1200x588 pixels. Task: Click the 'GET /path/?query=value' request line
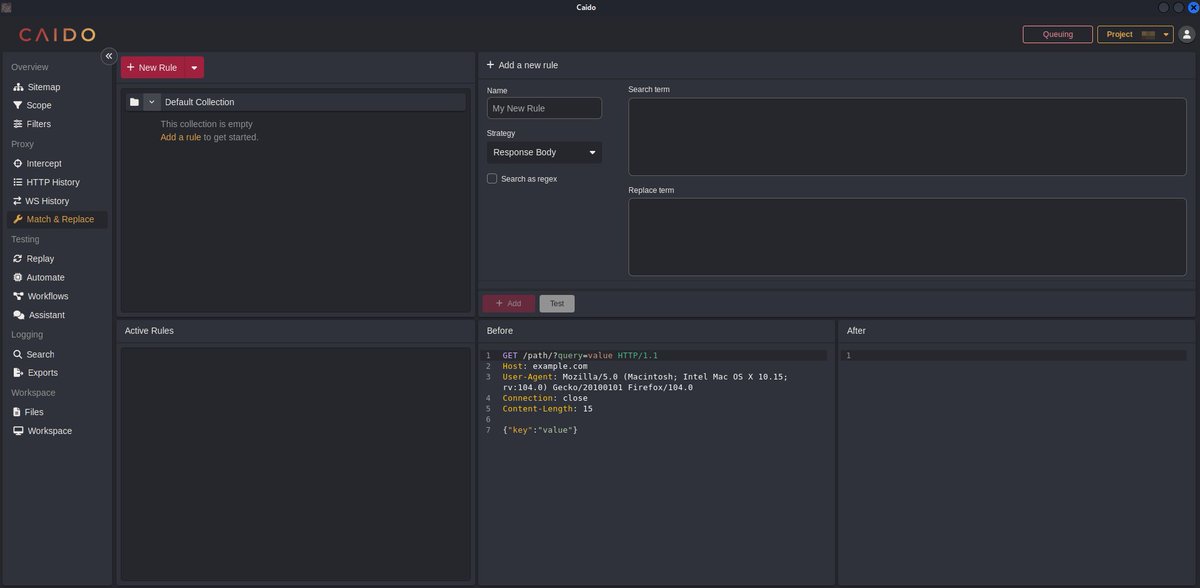(580, 355)
